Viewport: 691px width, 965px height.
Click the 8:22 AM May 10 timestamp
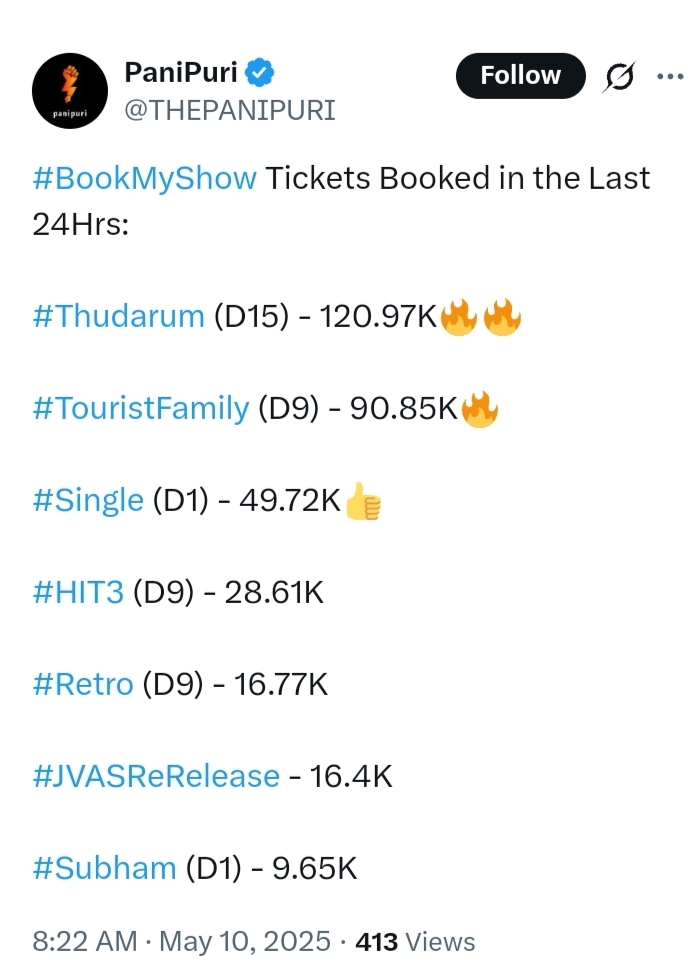[182, 942]
